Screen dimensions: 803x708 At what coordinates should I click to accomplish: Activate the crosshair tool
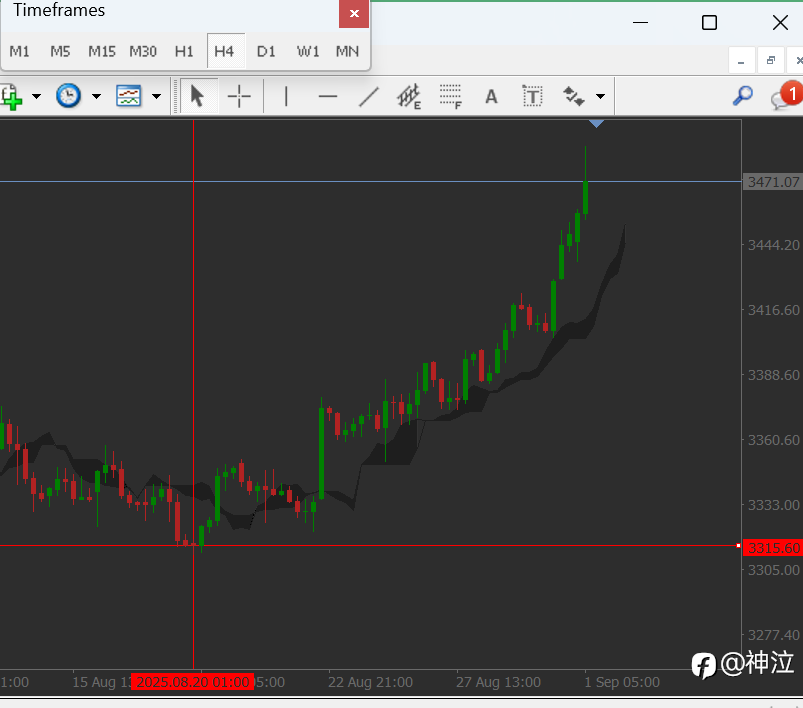click(x=239, y=96)
